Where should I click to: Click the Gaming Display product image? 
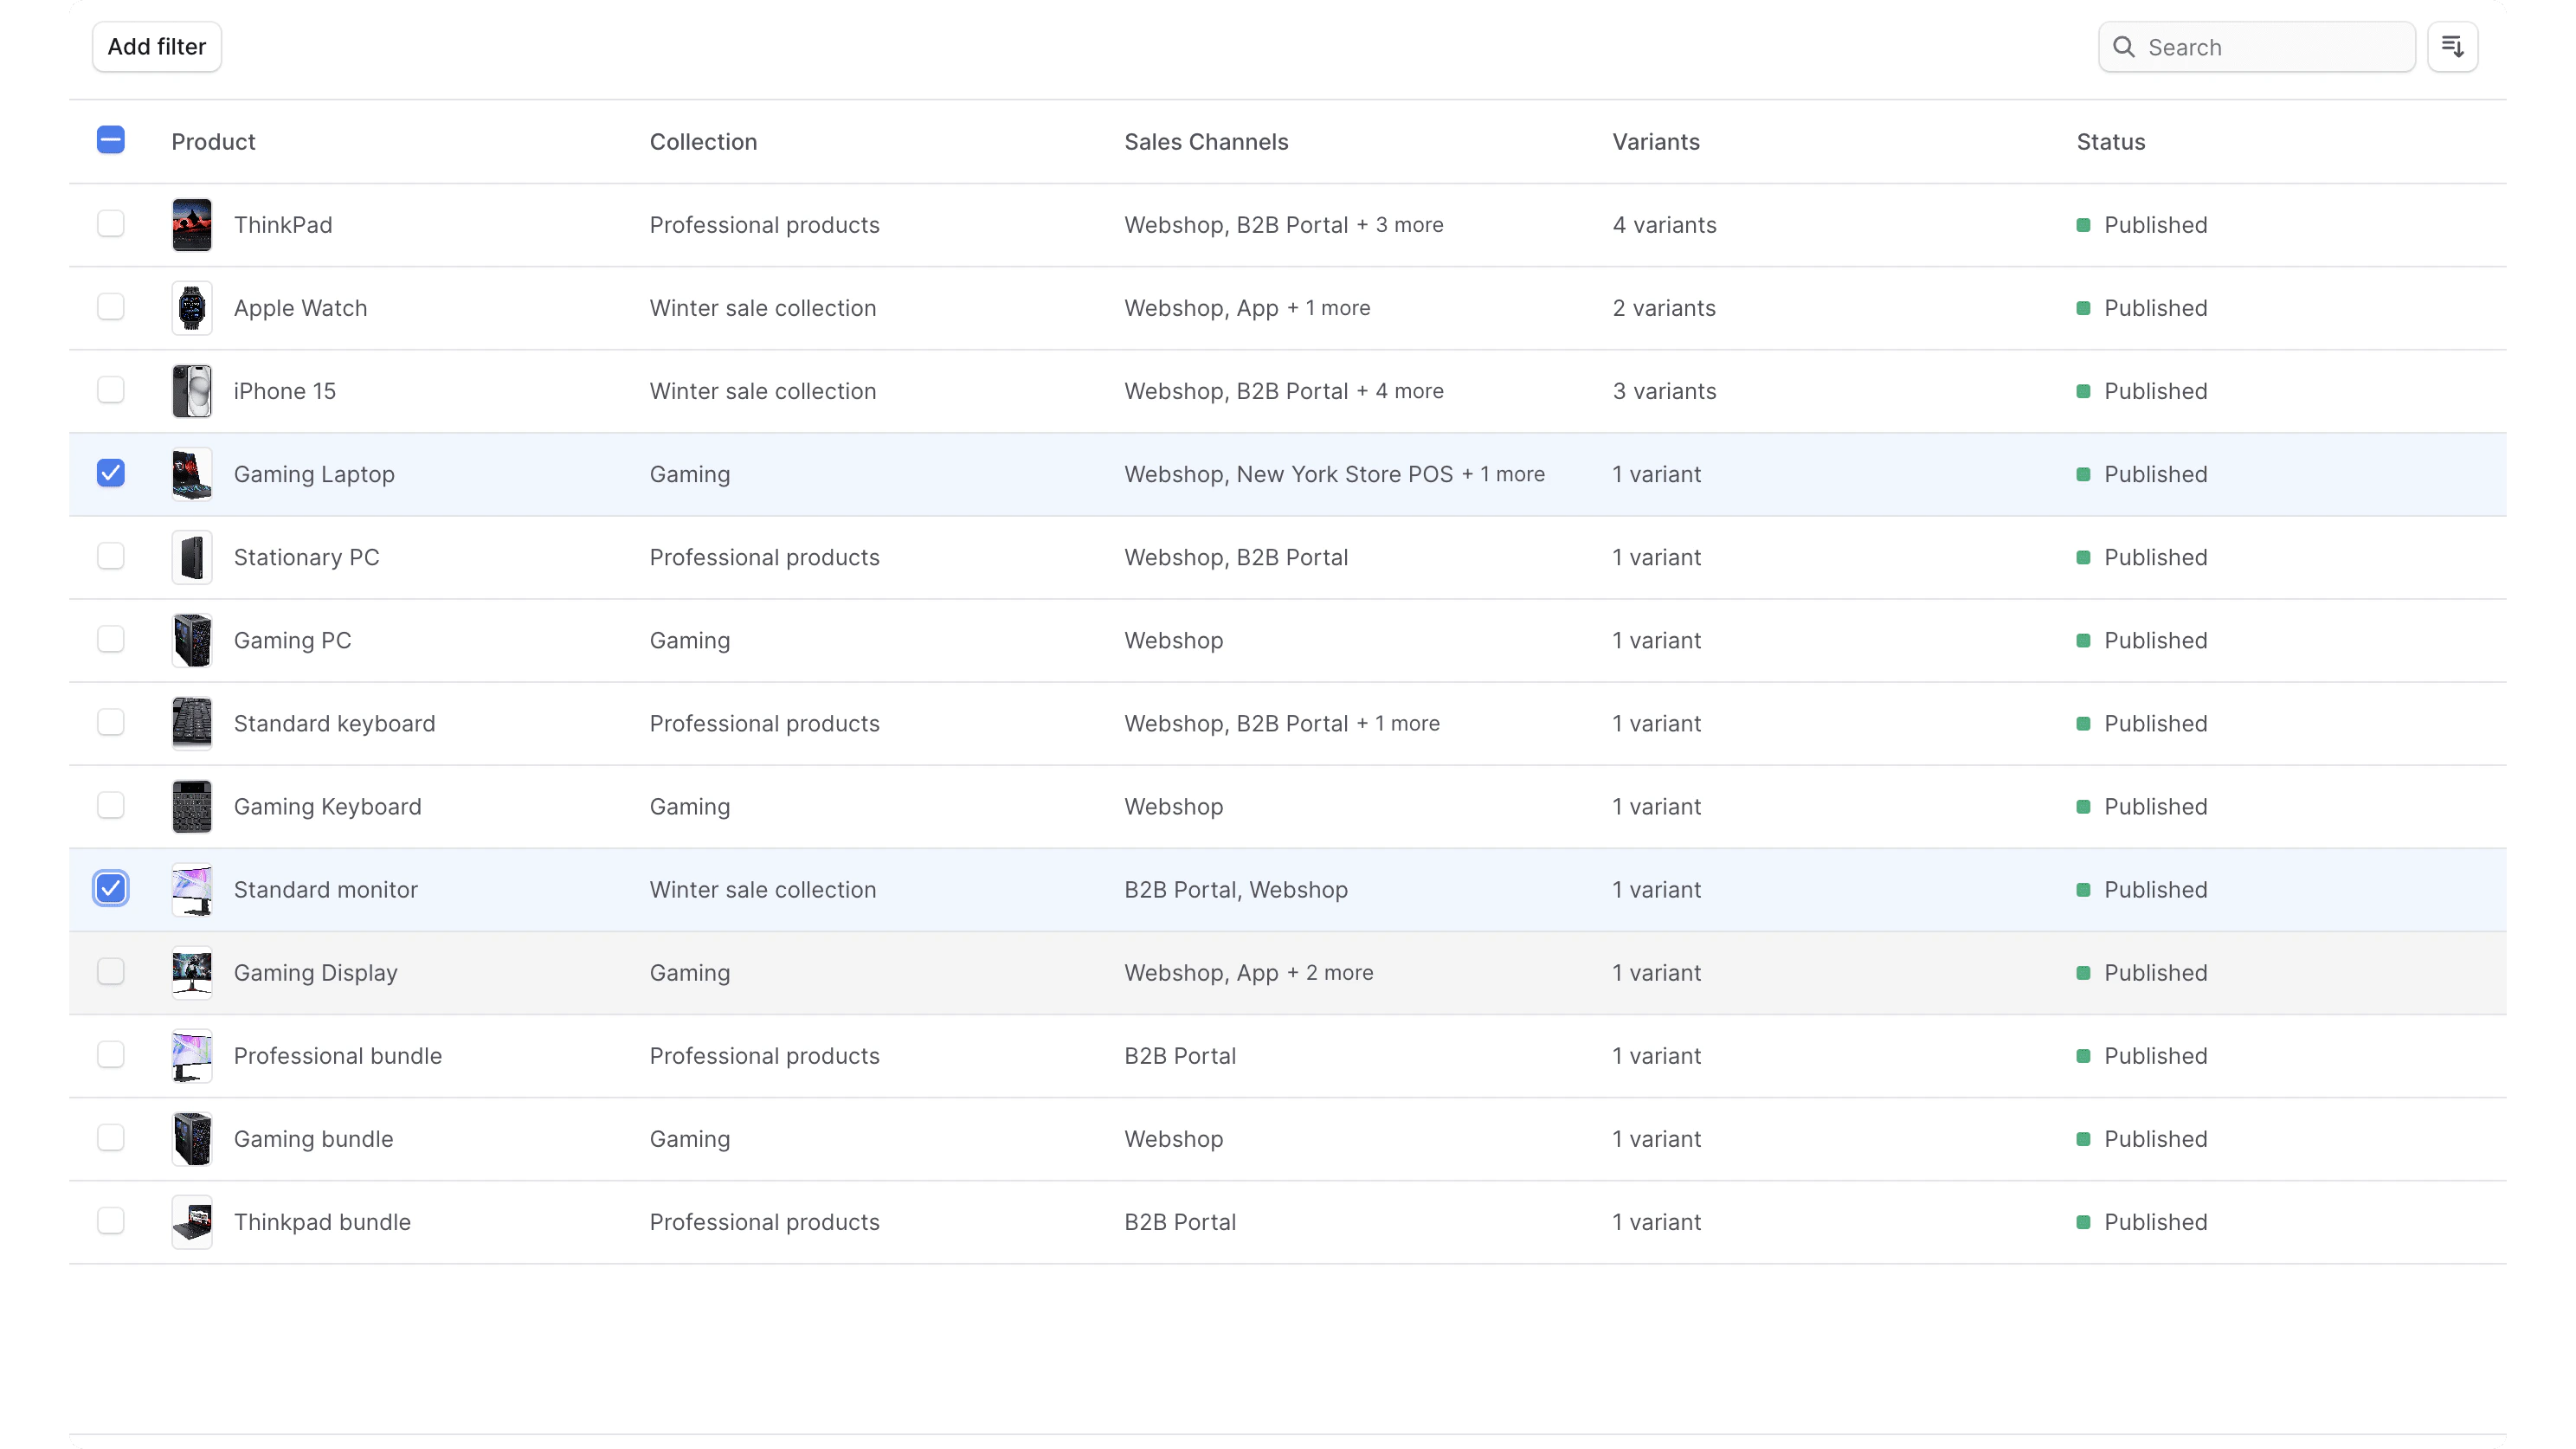(192, 972)
